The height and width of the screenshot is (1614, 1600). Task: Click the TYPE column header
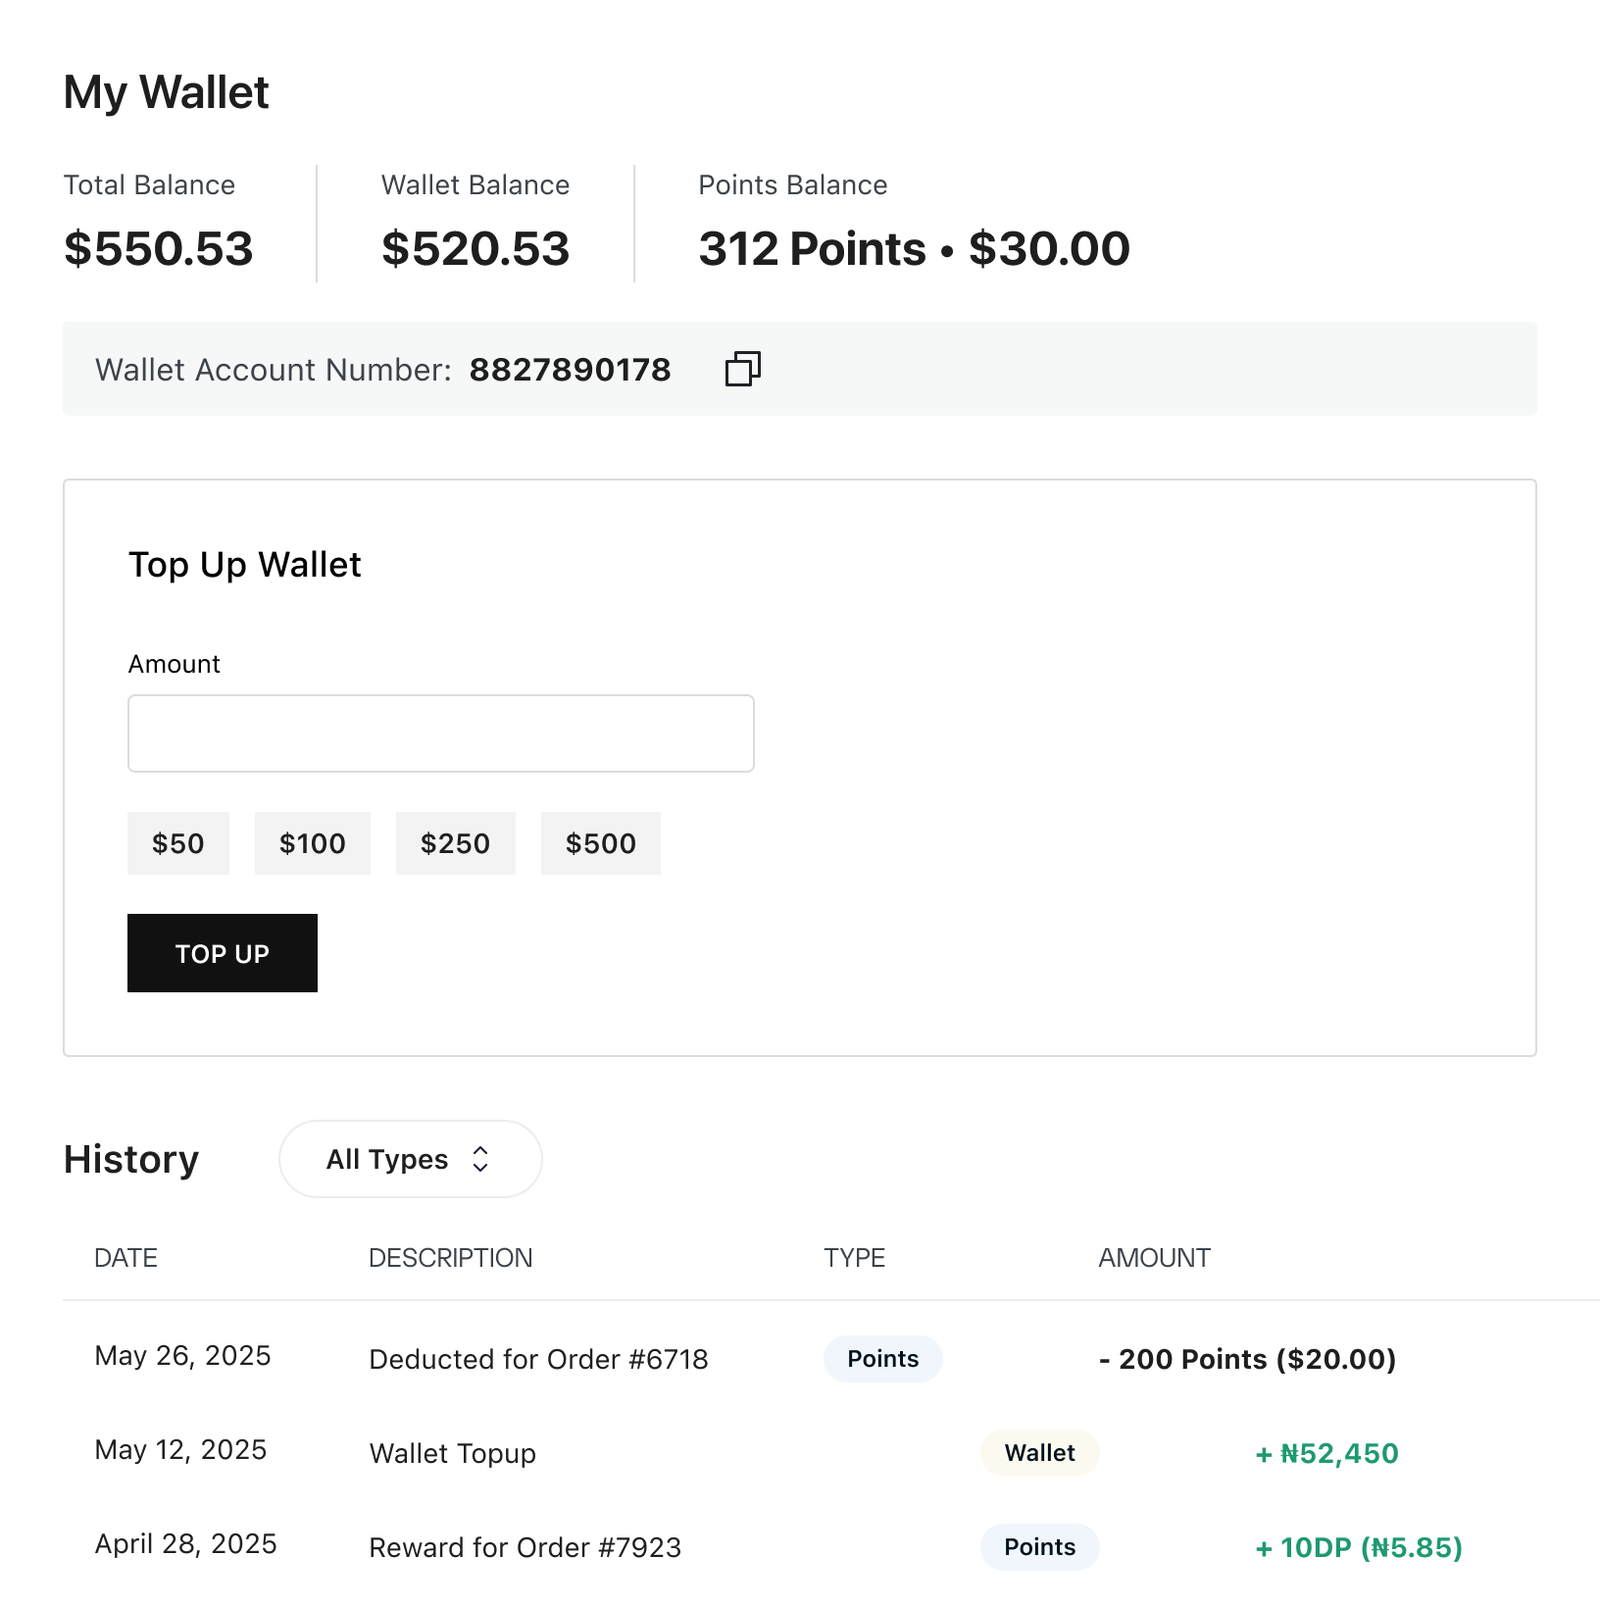[855, 1258]
